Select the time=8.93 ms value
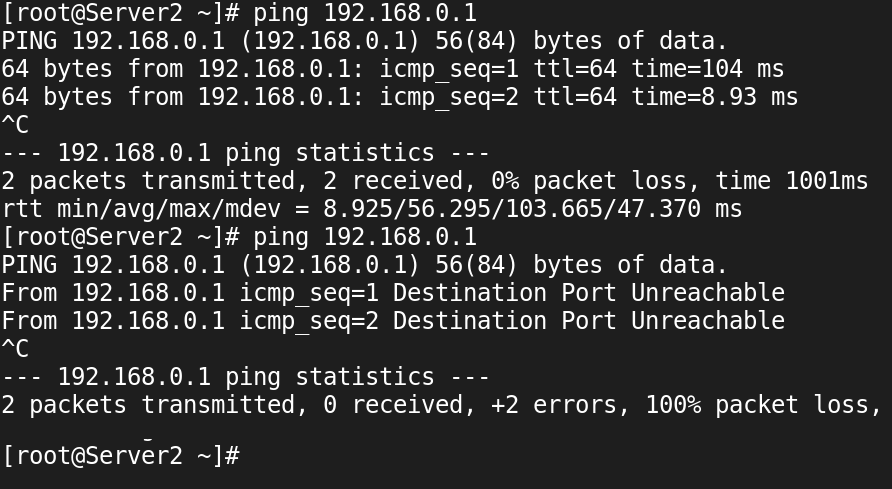This screenshot has height=489, width=892. click(715, 97)
